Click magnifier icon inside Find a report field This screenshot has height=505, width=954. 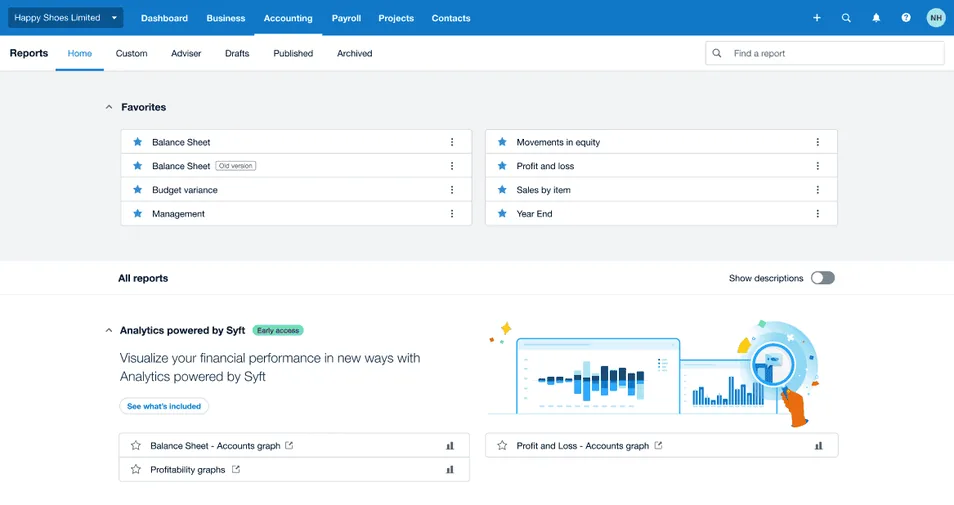[x=717, y=53]
